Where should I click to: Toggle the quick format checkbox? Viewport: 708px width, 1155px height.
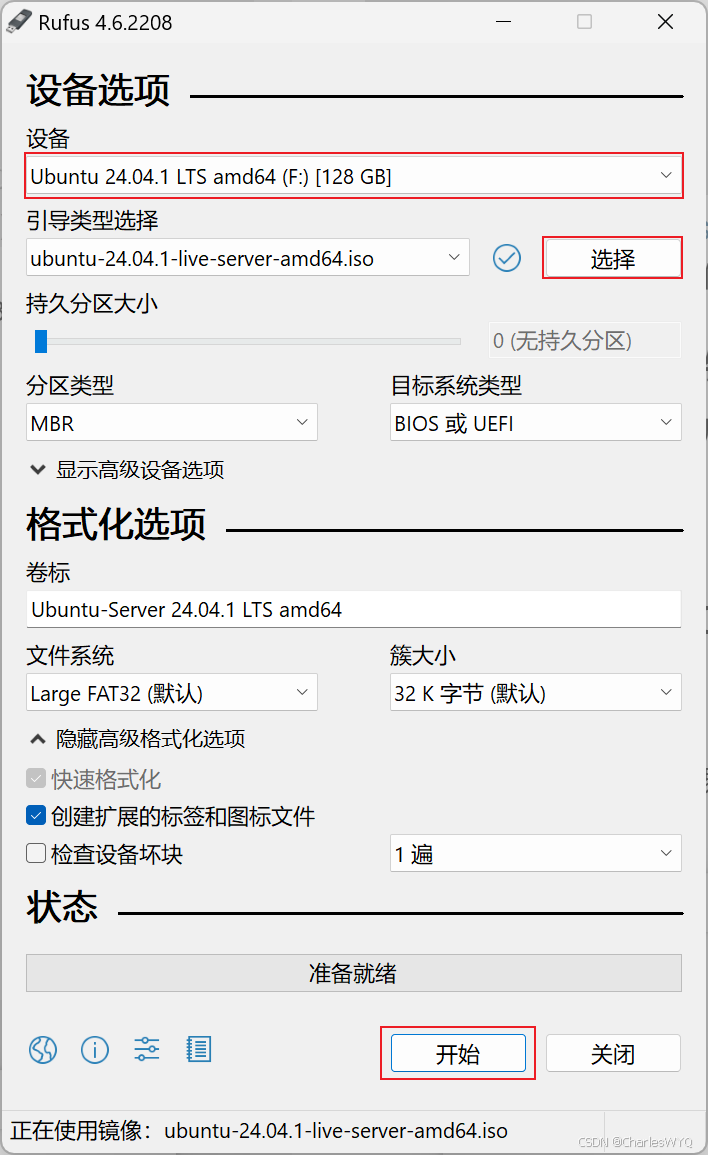click(x=36, y=778)
